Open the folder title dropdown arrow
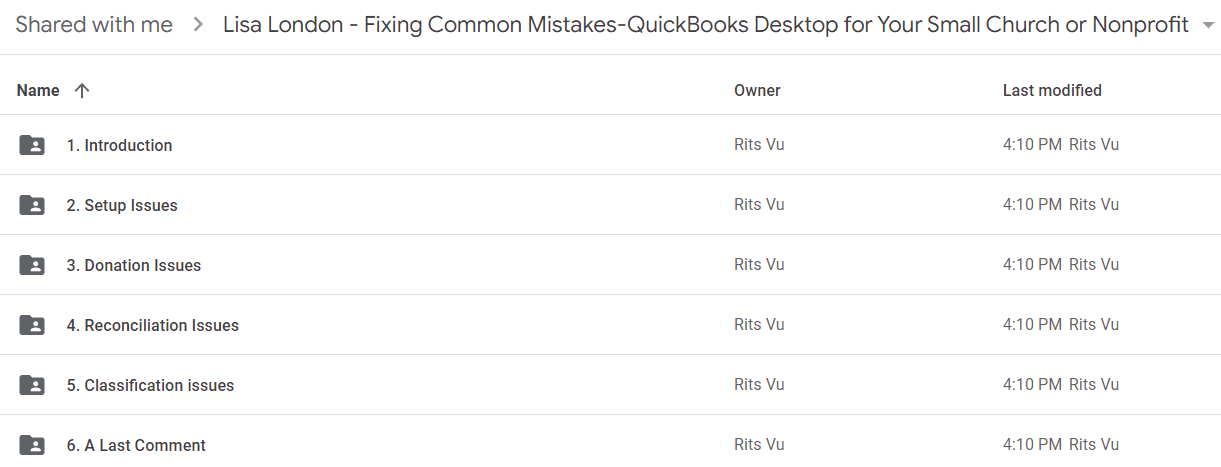The image size is (1221, 467). point(1207,26)
